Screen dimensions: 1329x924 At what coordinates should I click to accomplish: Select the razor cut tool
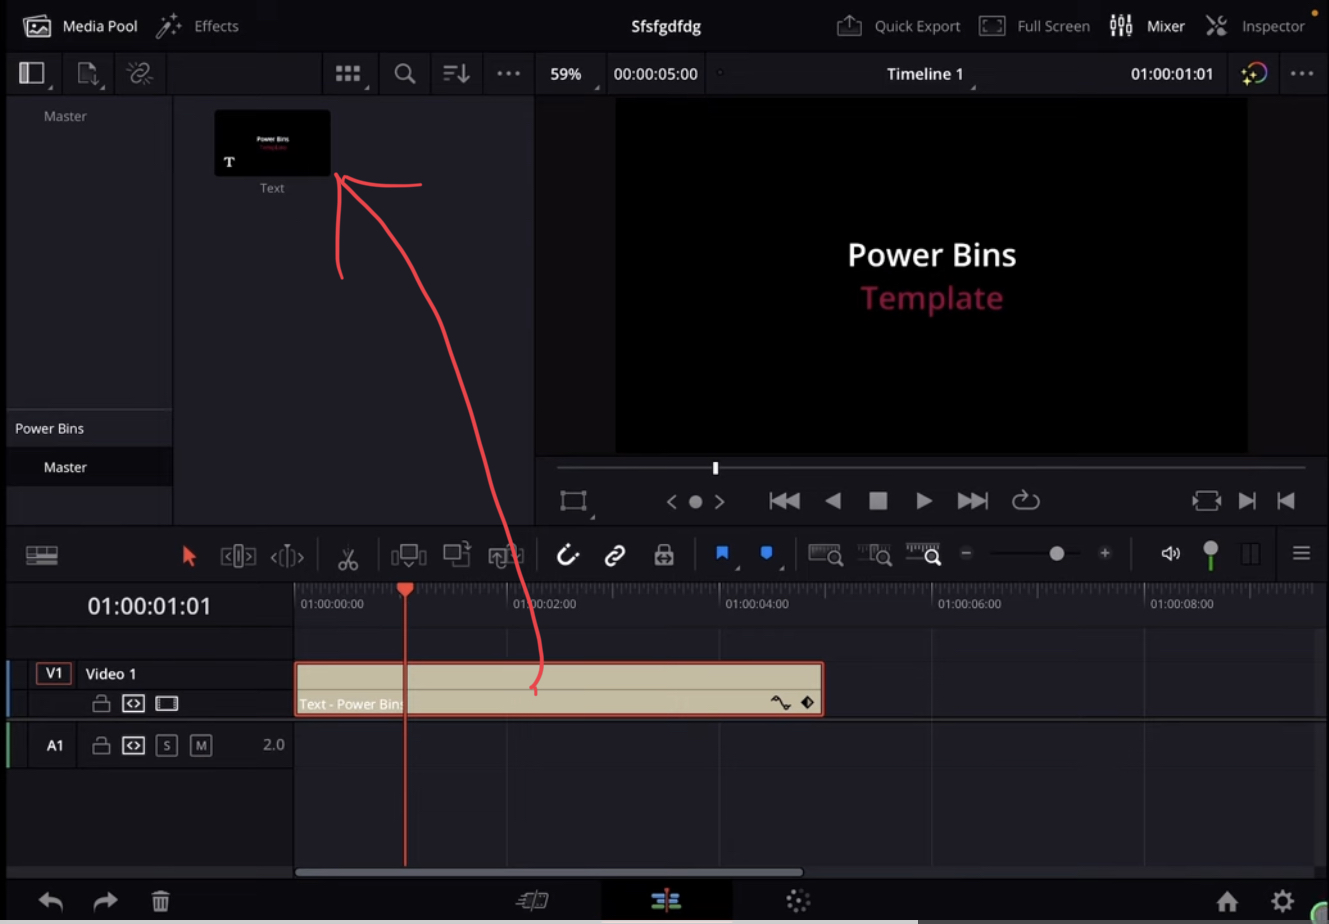(x=348, y=556)
